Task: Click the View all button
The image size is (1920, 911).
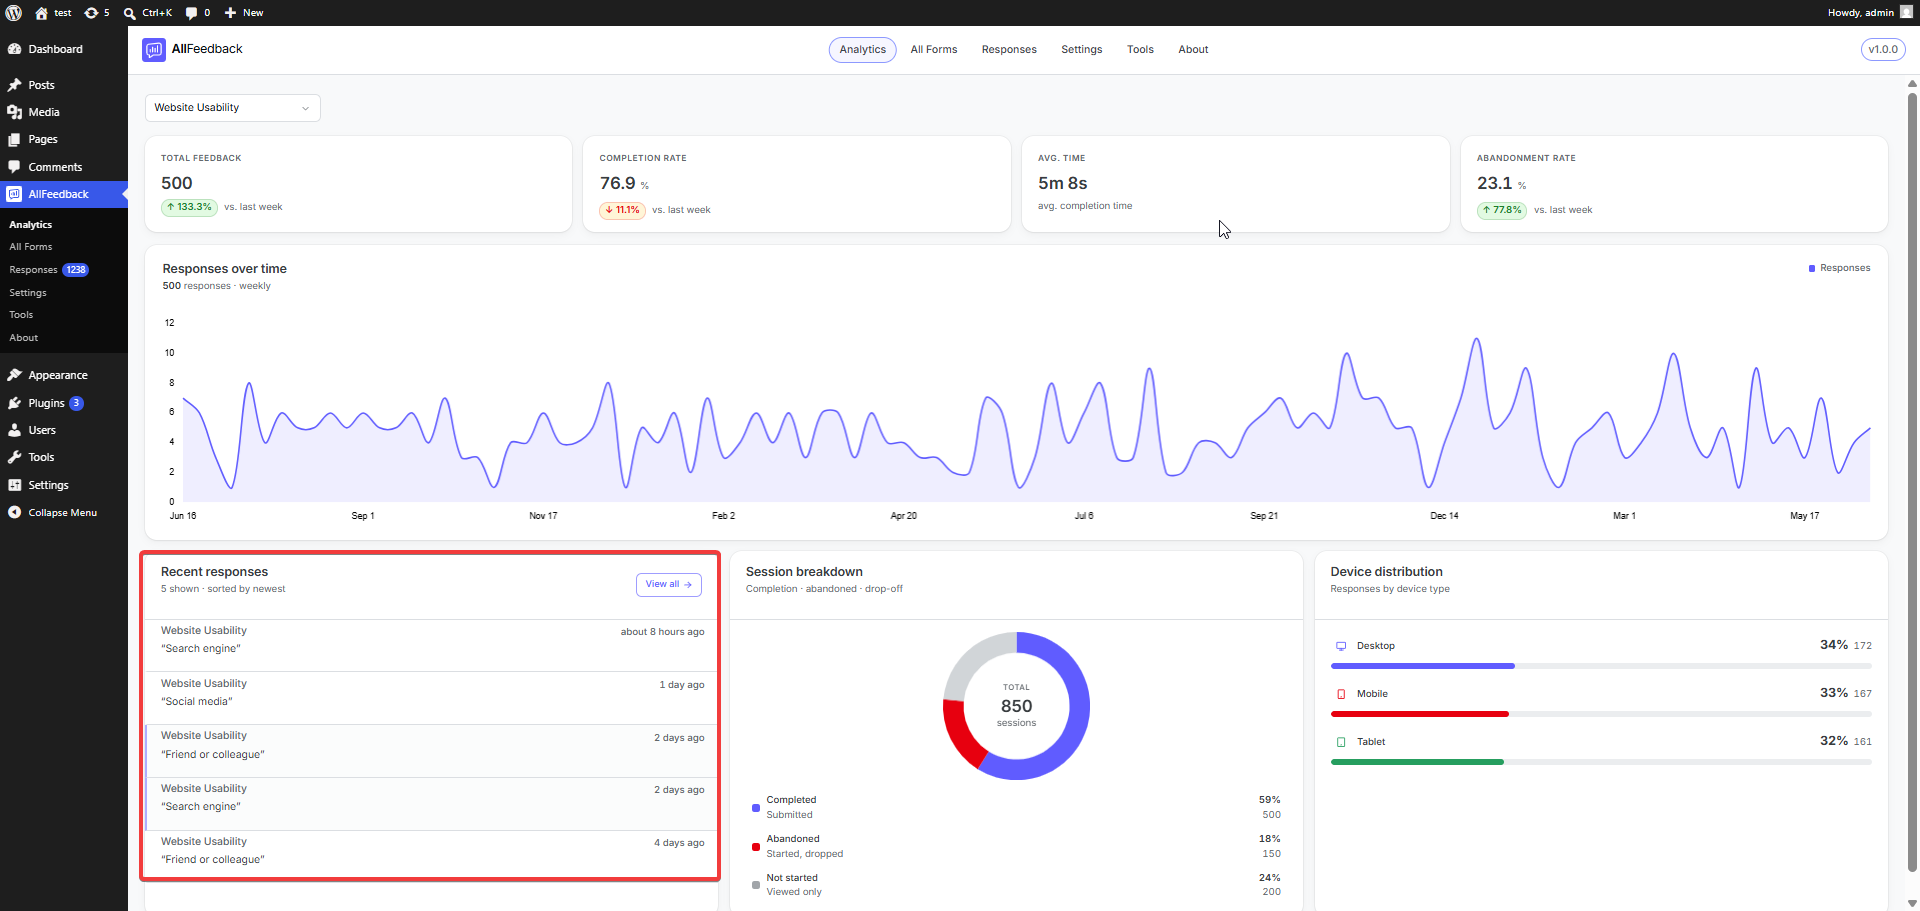Action: (669, 584)
